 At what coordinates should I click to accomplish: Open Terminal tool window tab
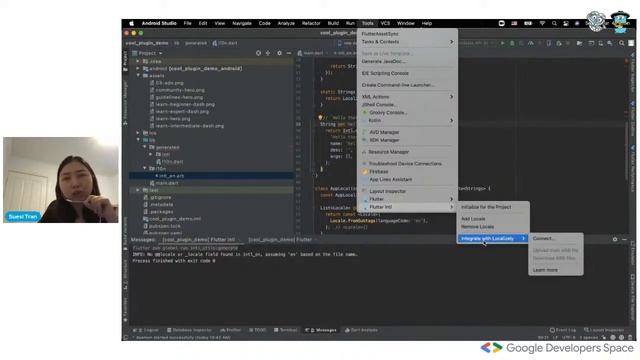(286, 330)
